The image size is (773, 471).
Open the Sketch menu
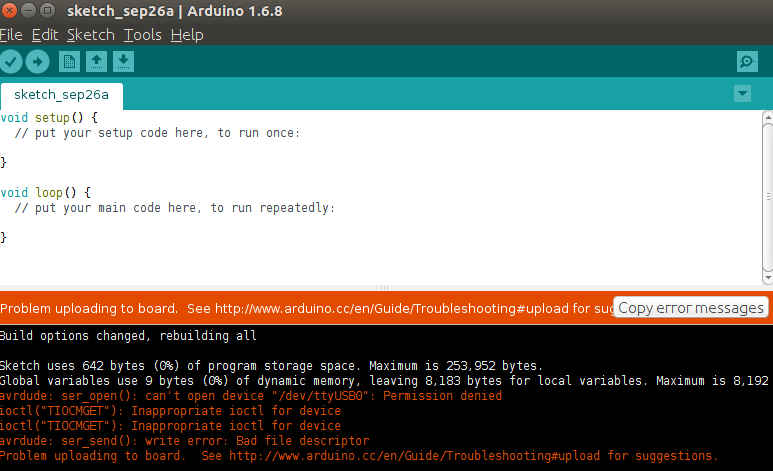pos(91,35)
